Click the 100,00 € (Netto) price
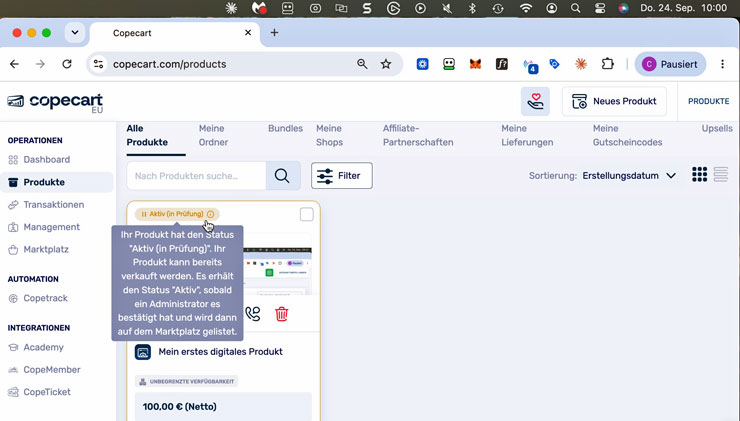The width and height of the screenshot is (740, 421). pos(179,406)
